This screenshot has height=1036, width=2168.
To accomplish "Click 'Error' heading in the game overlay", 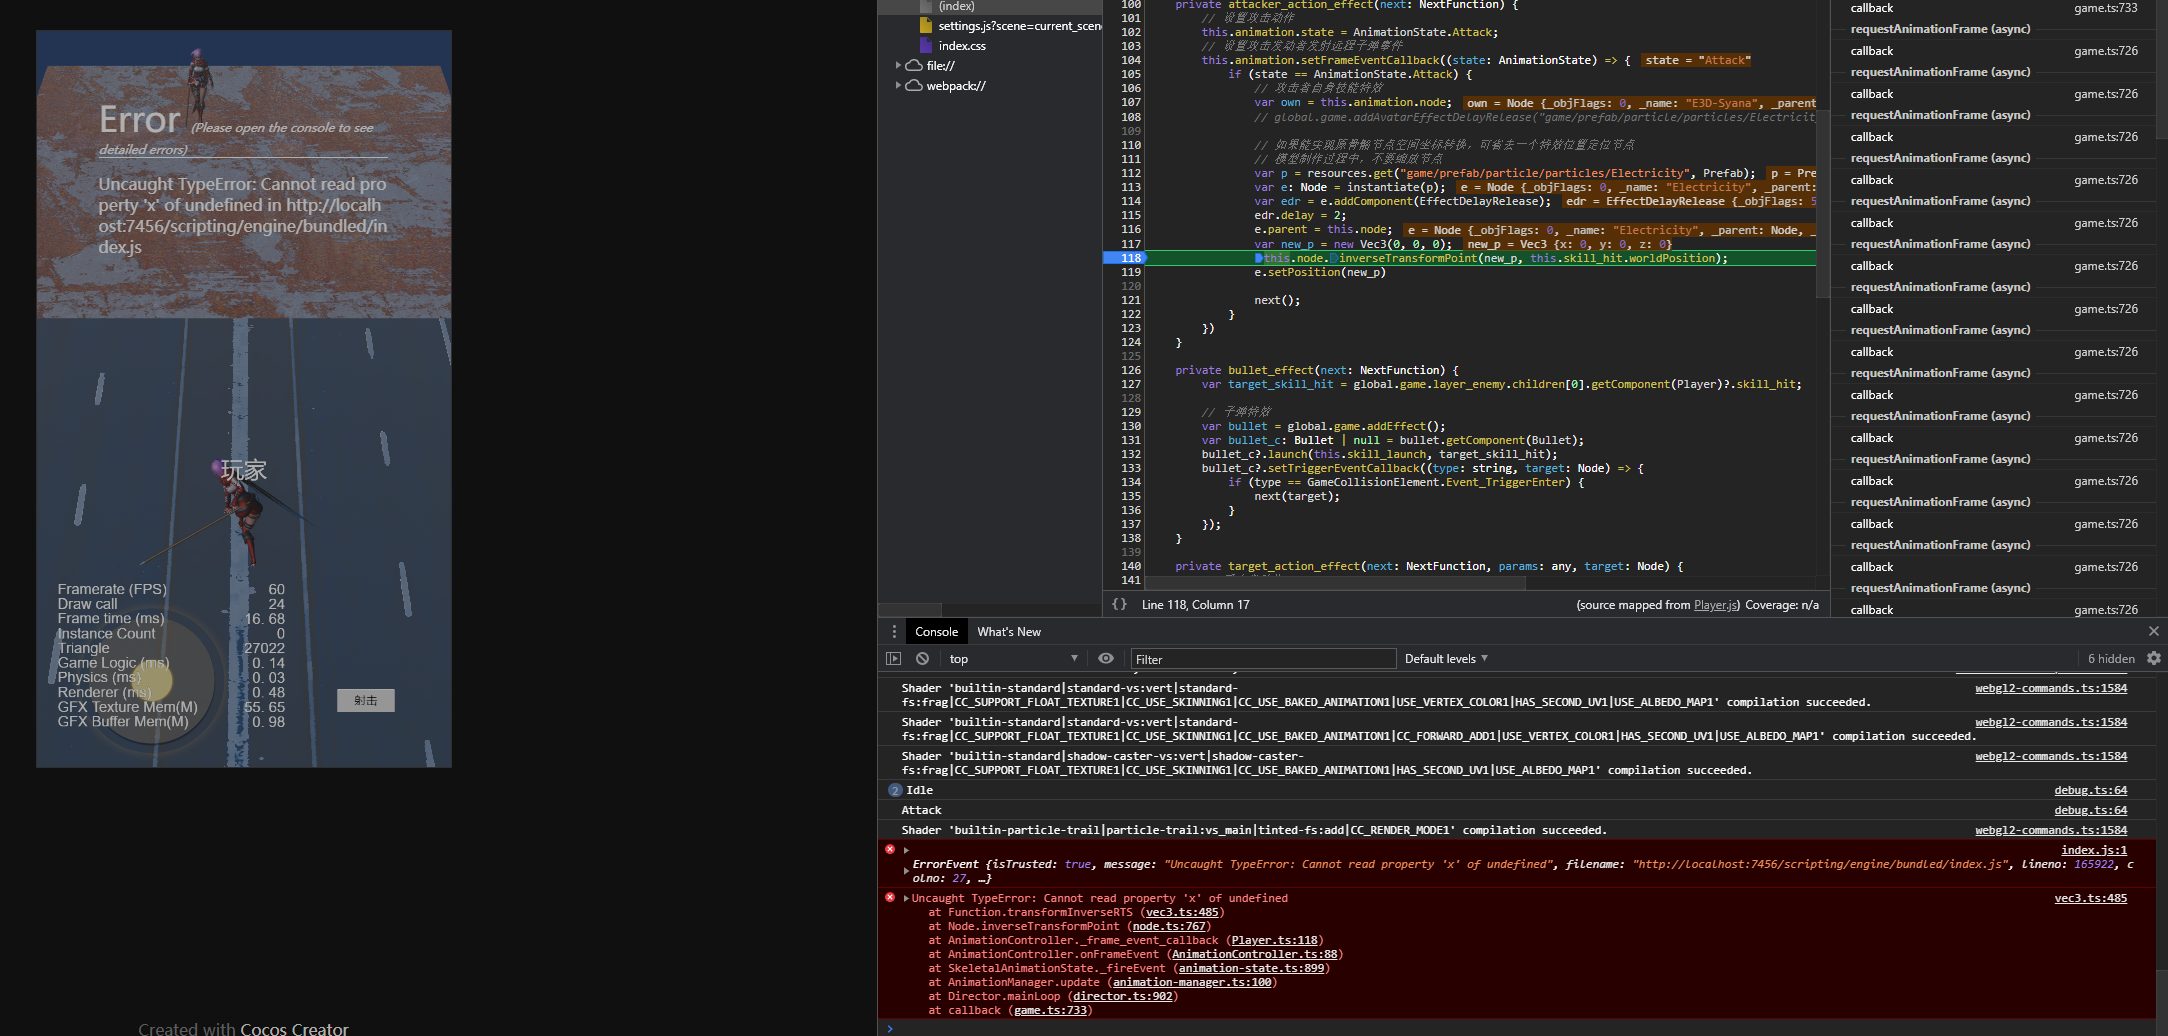I will tap(140, 120).
